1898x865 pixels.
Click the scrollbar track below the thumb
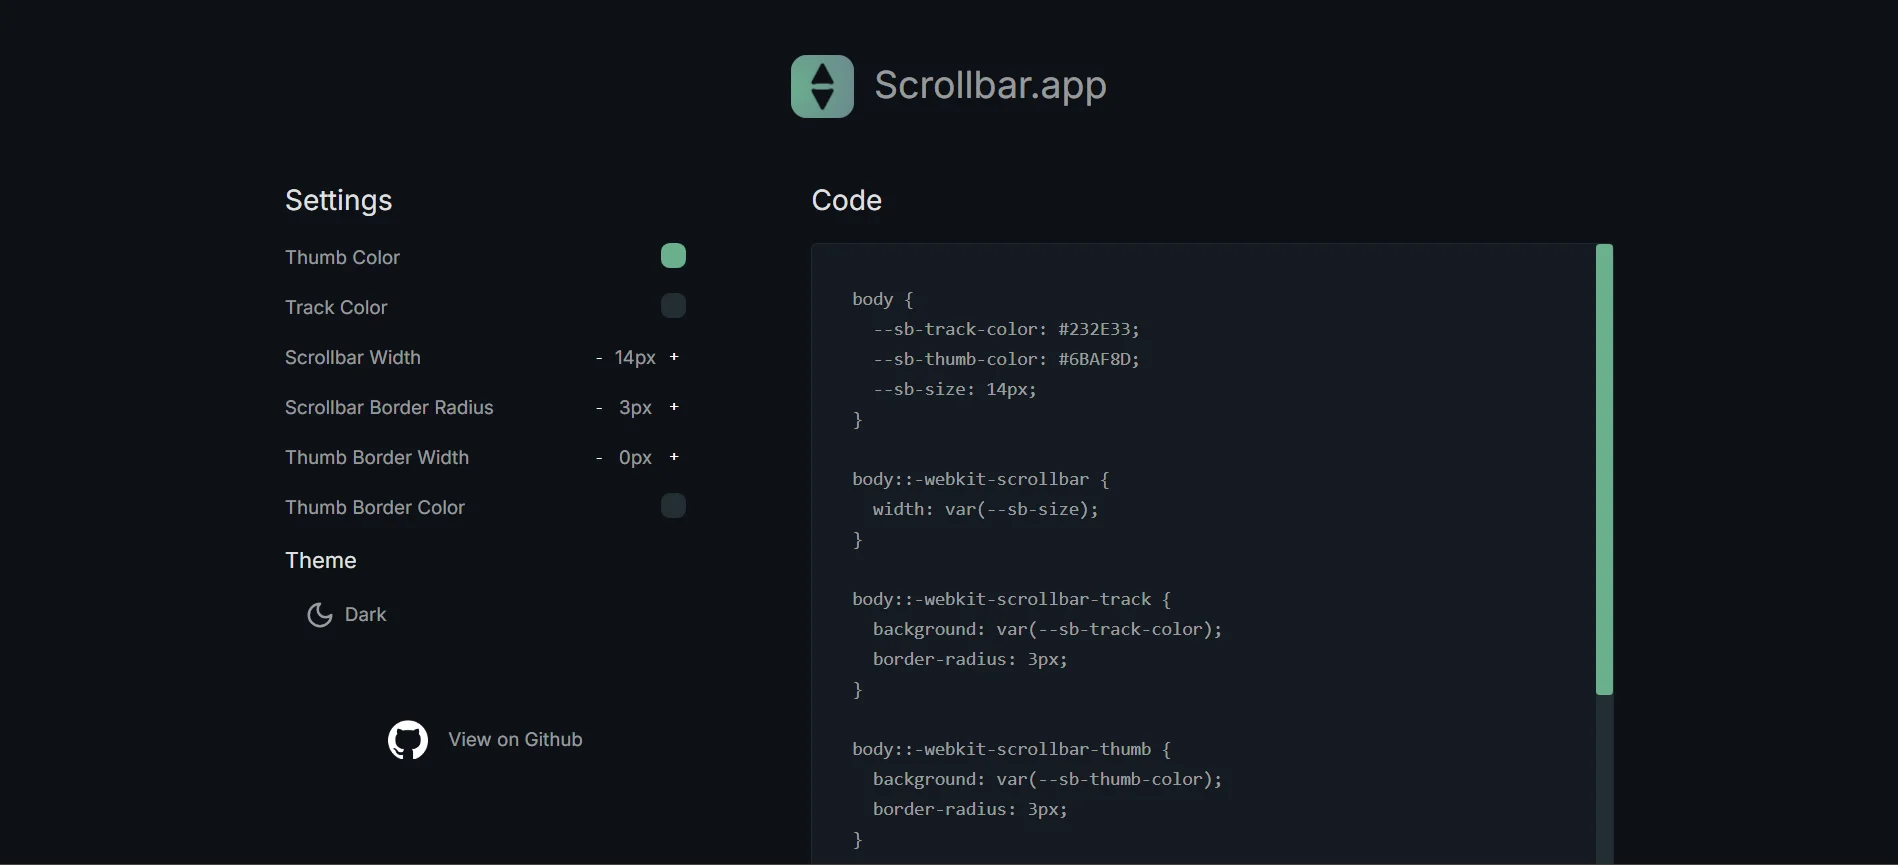point(1604,779)
